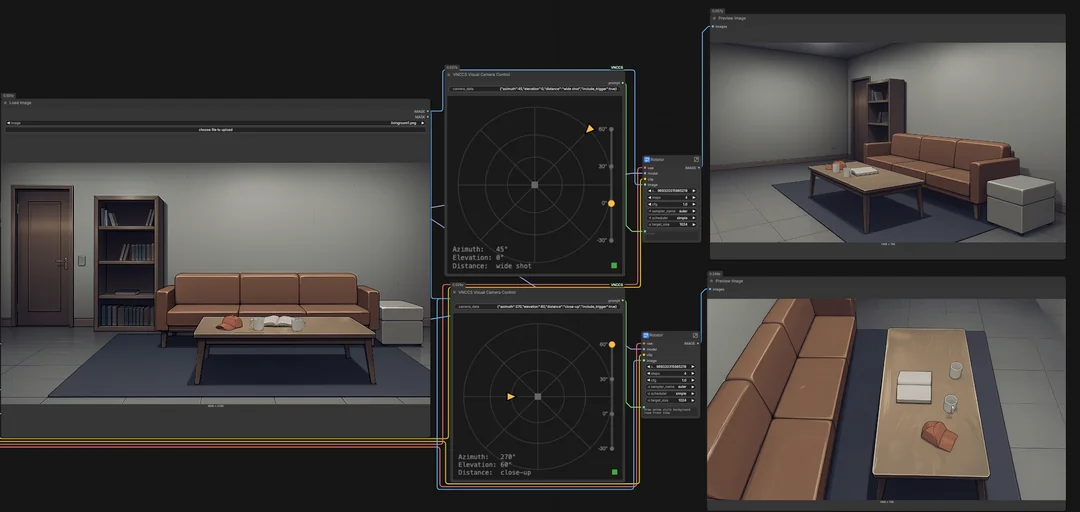Click prompt output socket on upper camera node
1080x512 pixels.
point(623,83)
